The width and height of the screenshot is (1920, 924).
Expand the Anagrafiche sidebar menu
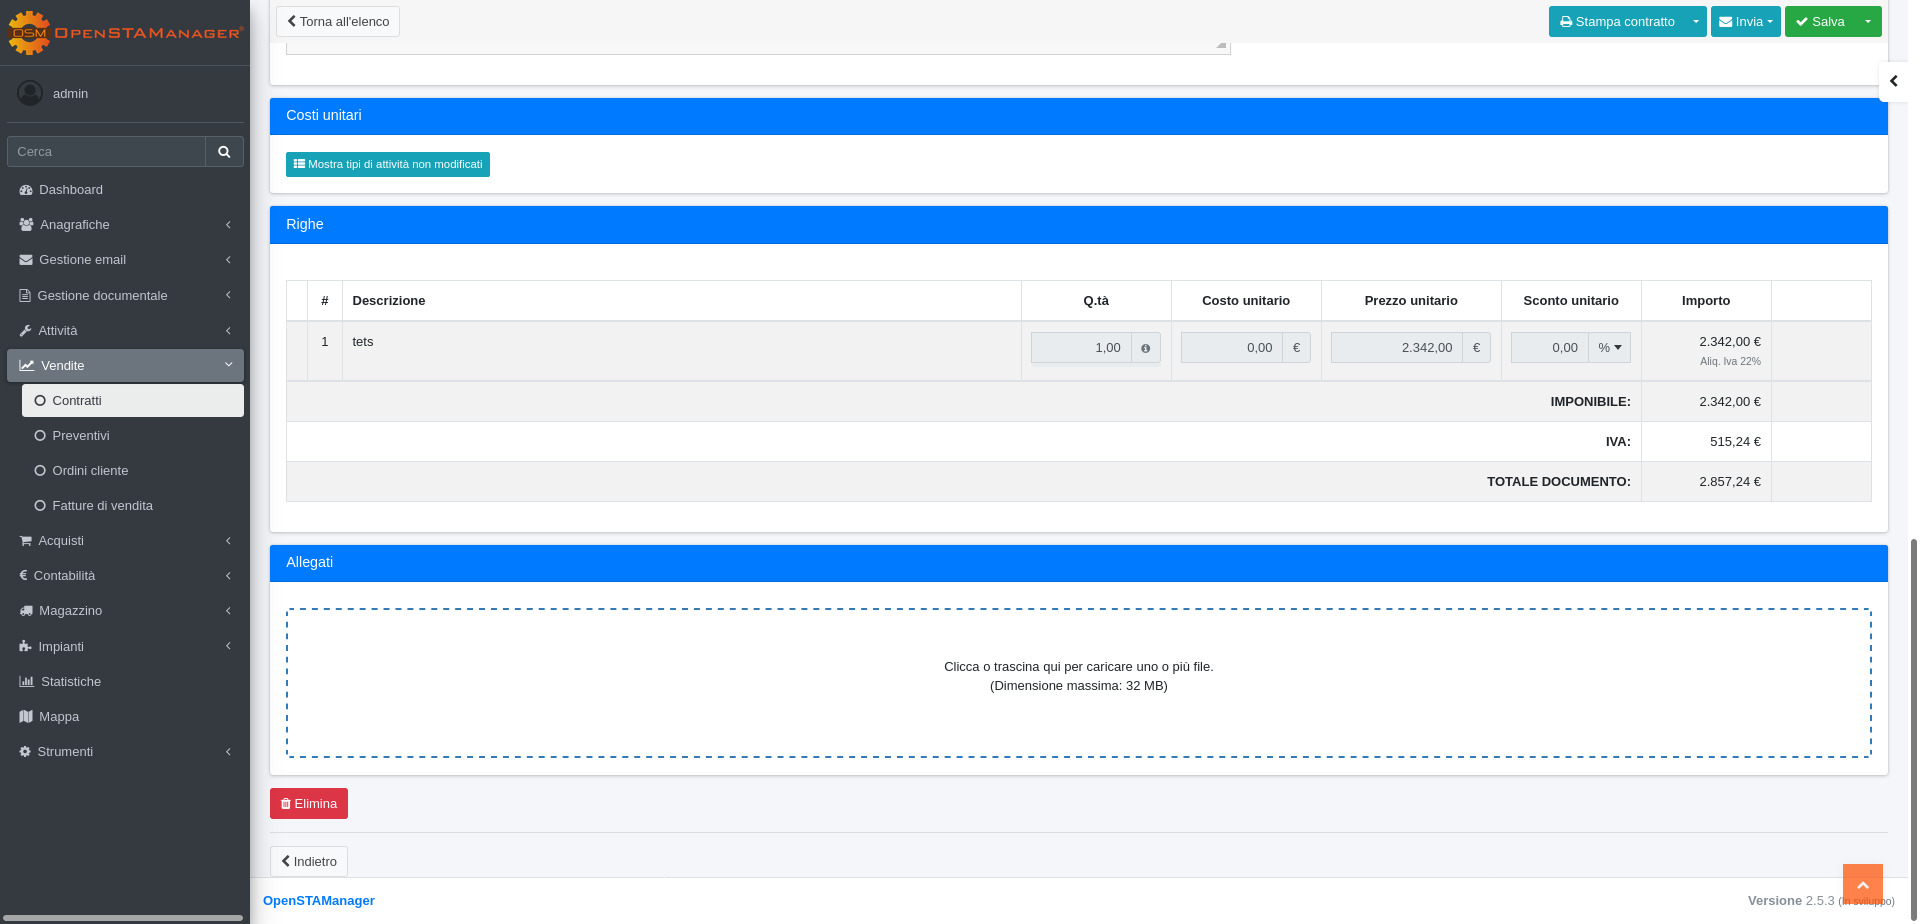[x=74, y=225]
